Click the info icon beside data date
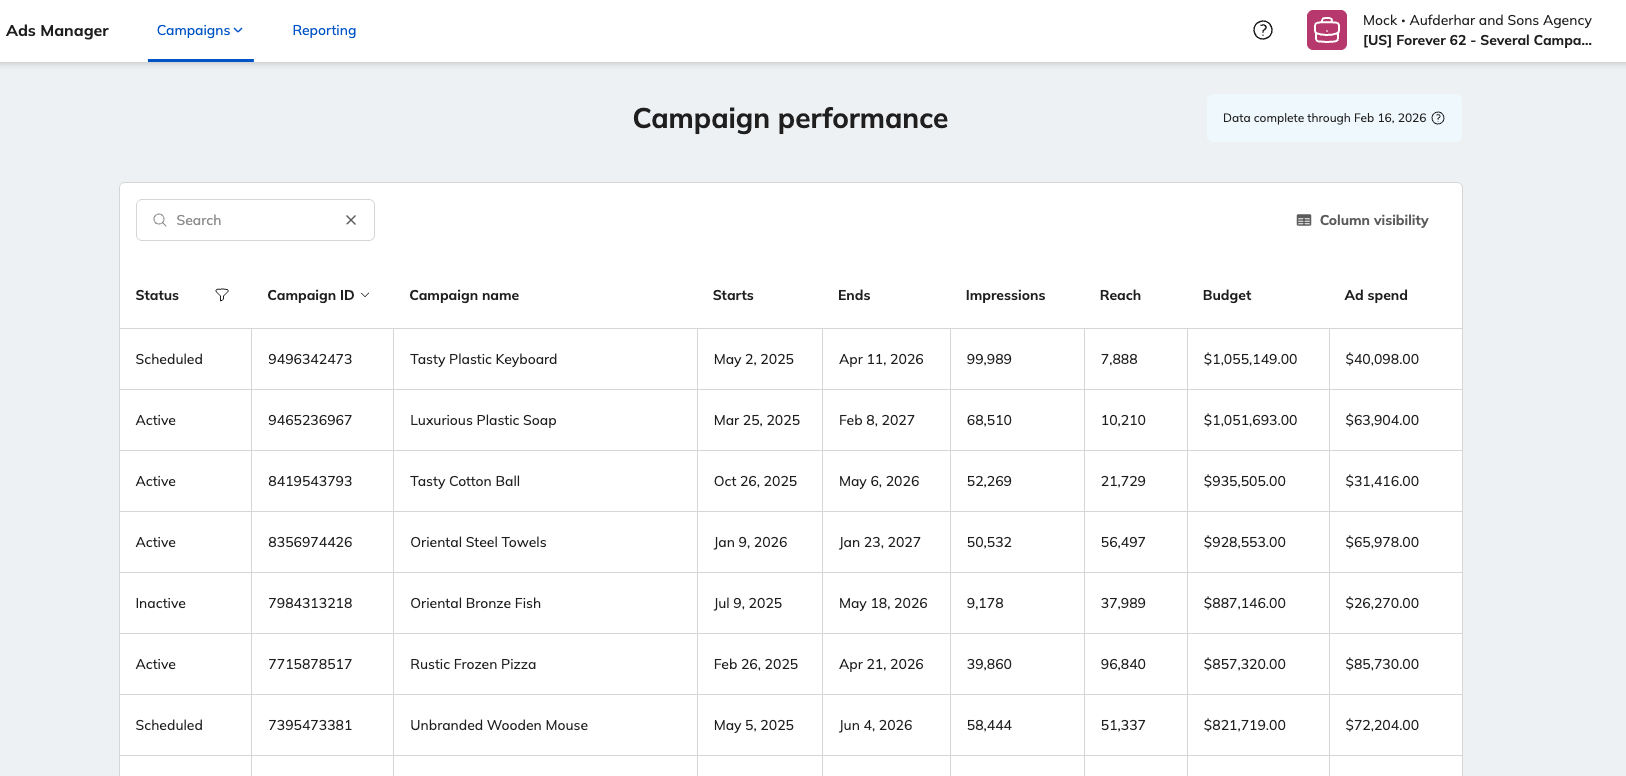This screenshot has width=1626, height=776. (x=1438, y=118)
